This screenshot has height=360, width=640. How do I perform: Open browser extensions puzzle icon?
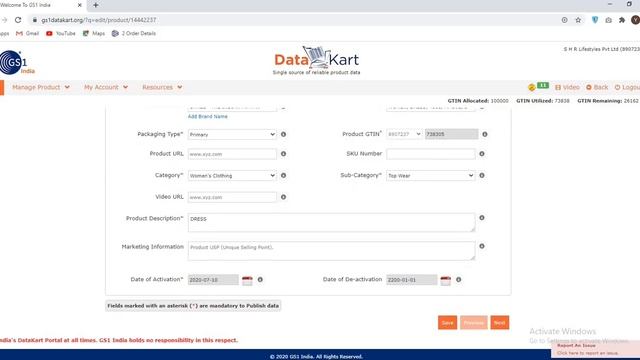coord(622,20)
